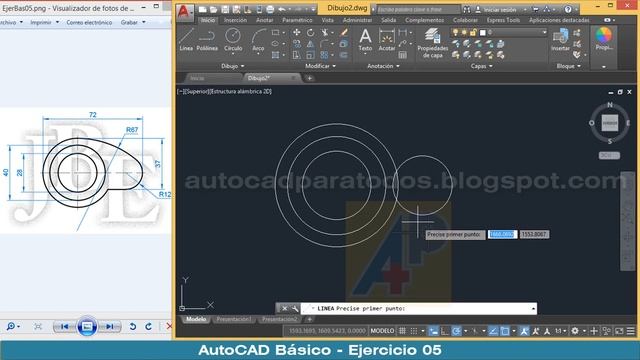Click the Save icon in quick access toolbar
640x360 pixels.
225,9
